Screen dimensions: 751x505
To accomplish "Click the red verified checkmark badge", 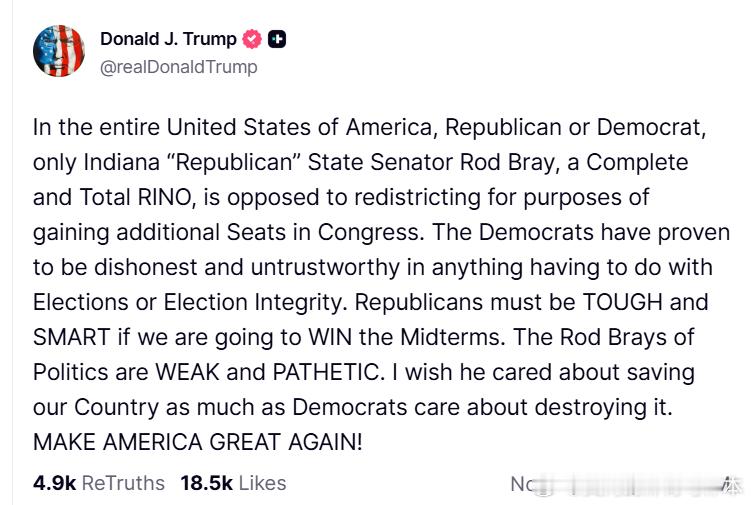I will (x=254, y=40).
